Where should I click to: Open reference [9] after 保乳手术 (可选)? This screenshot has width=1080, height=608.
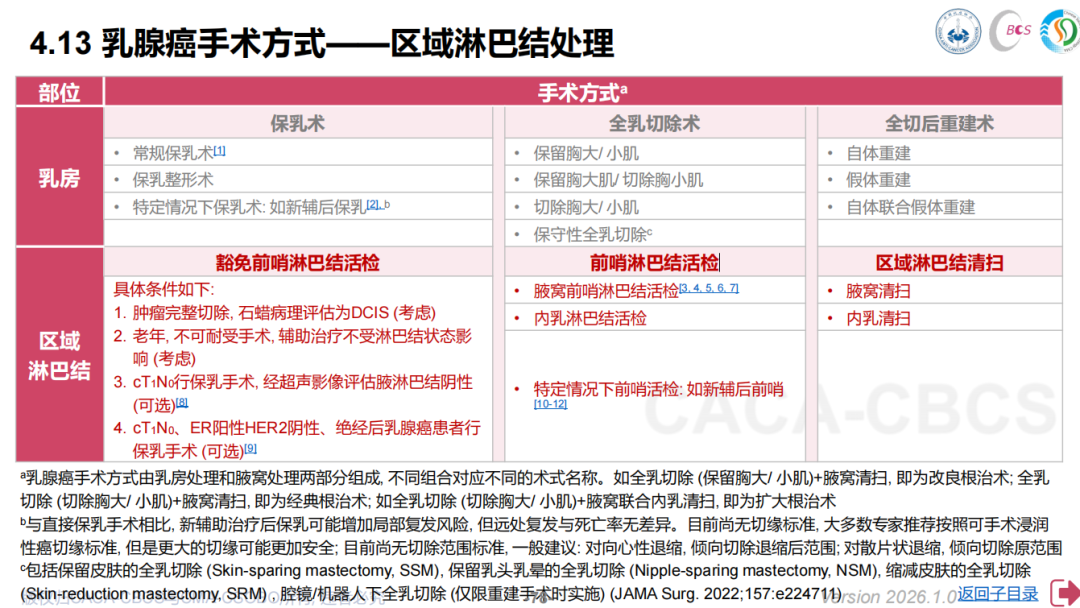coord(251,448)
